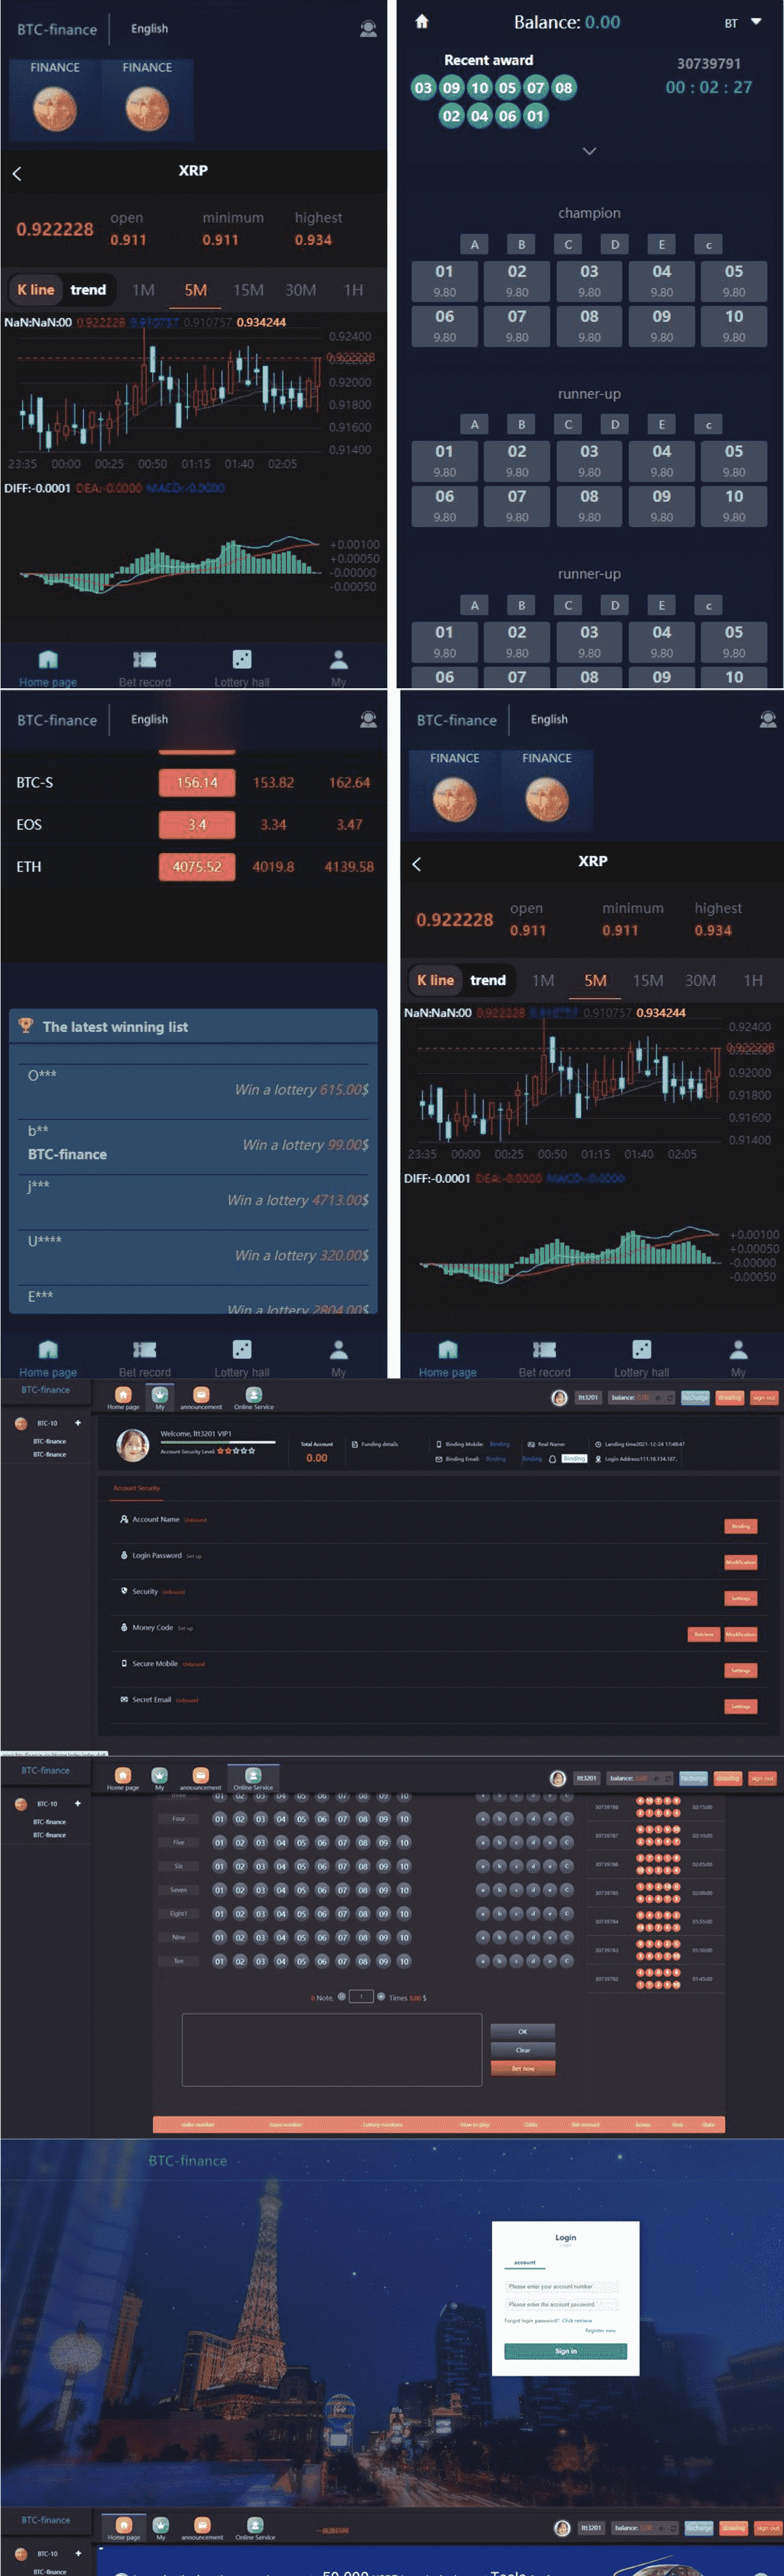The width and height of the screenshot is (784, 2576).
Task: Click BTC-10 coin icon in Account page sidebar
Action: pos(21,1423)
